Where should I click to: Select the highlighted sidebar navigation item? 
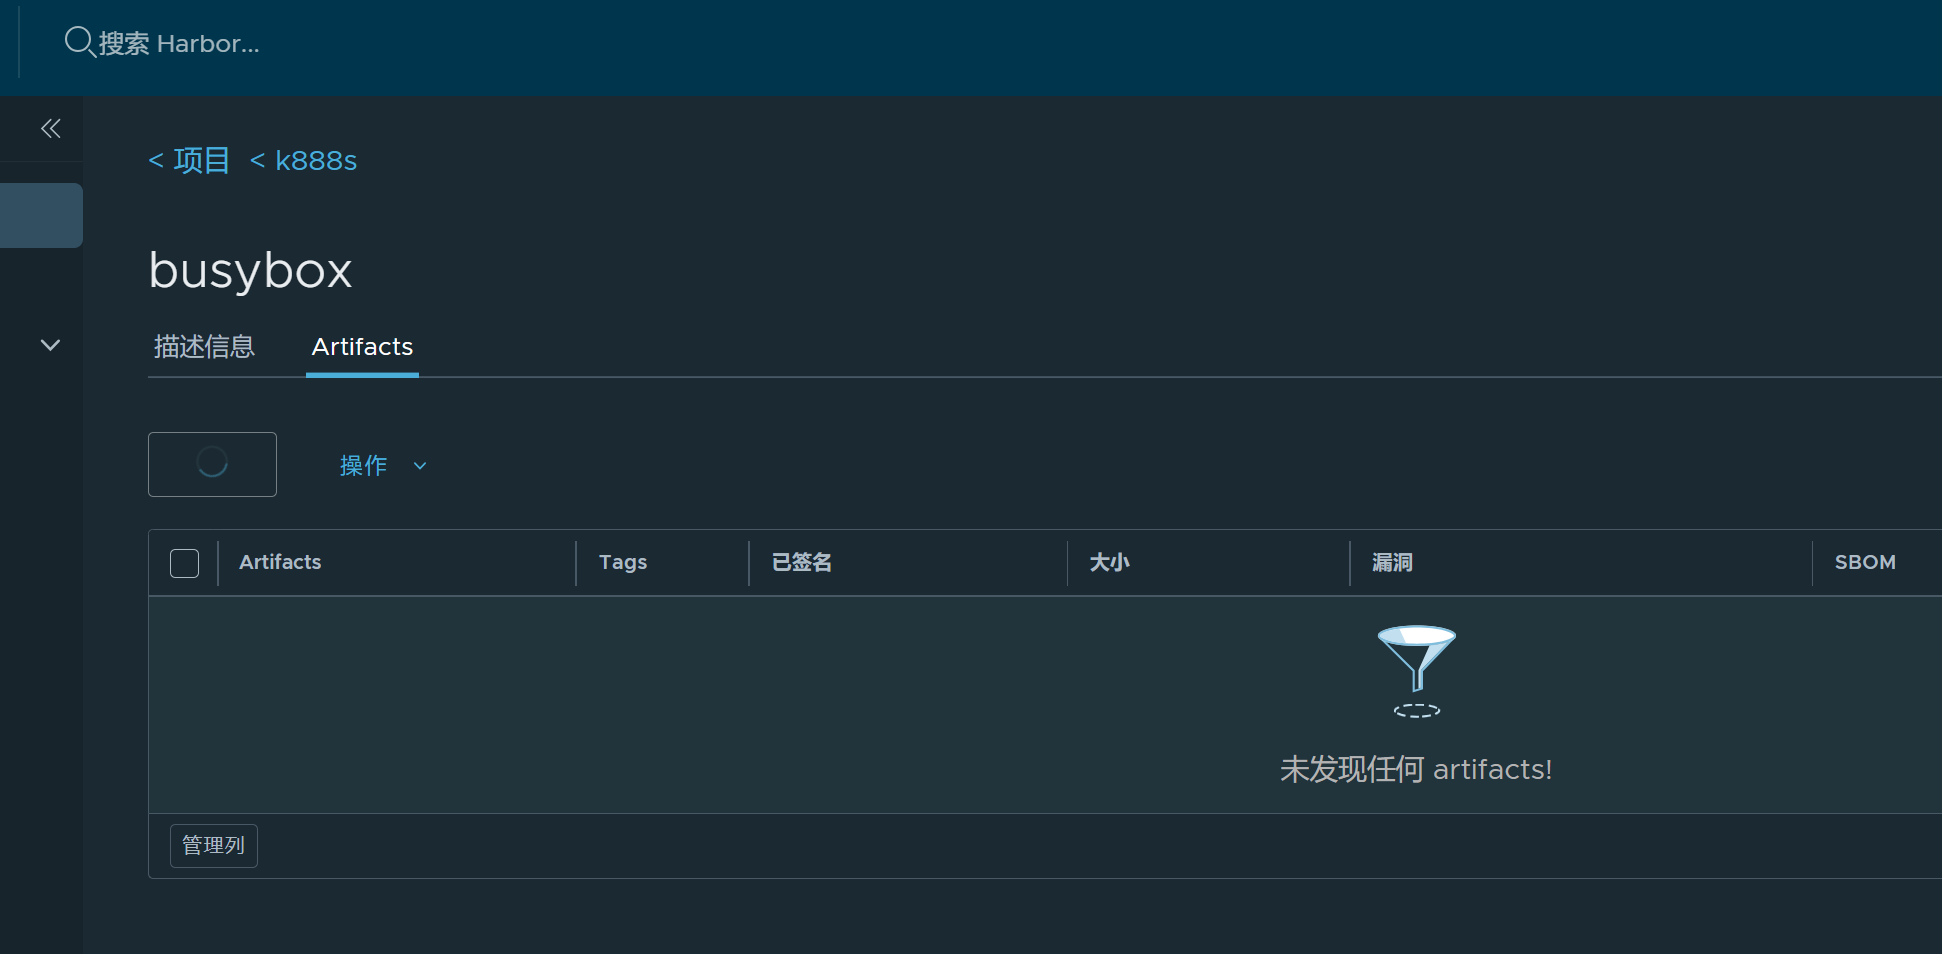click(x=41, y=215)
